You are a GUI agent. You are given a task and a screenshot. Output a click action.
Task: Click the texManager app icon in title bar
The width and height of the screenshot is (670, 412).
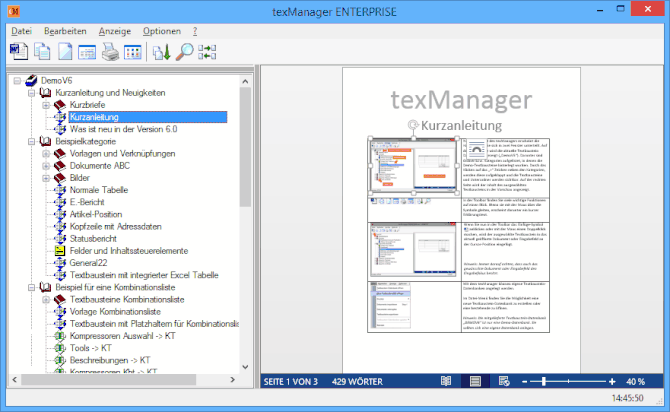[14, 11]
